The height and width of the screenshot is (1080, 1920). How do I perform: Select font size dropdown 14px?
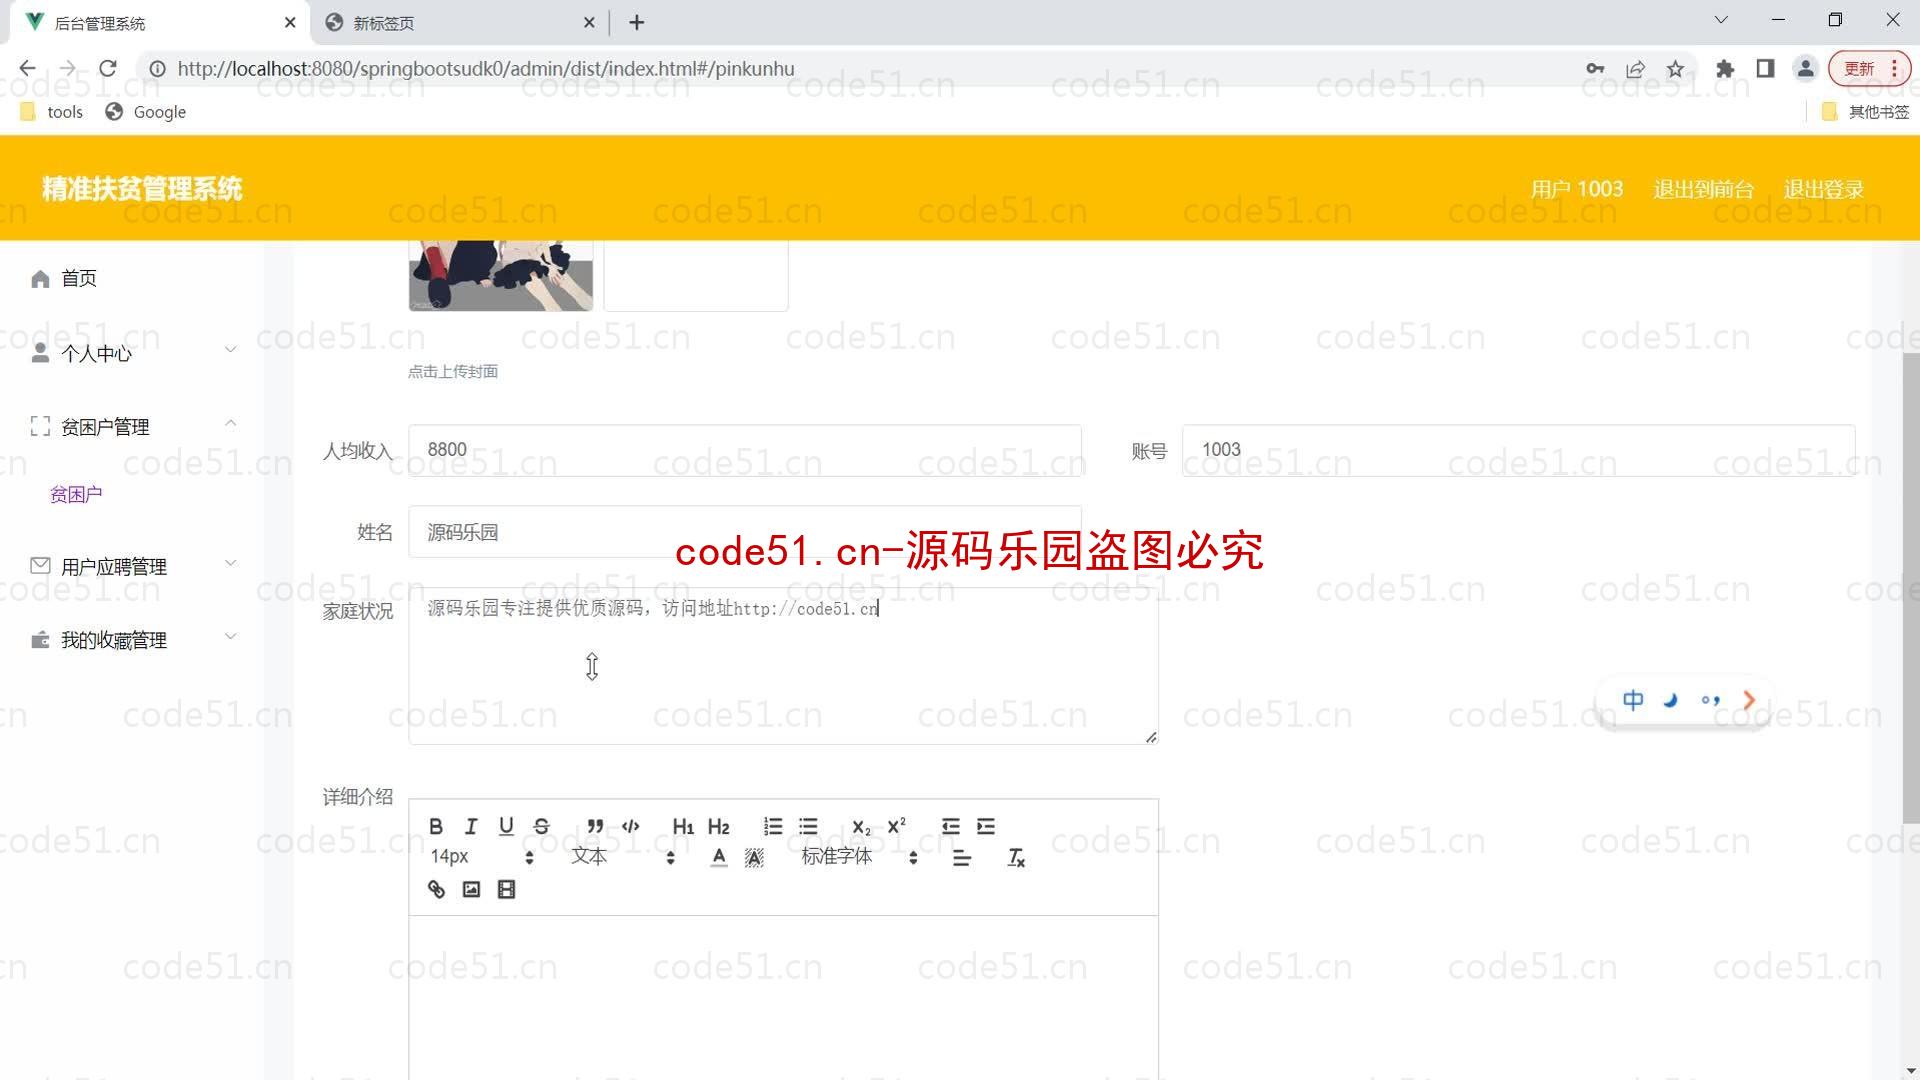(x=479, y=856)
